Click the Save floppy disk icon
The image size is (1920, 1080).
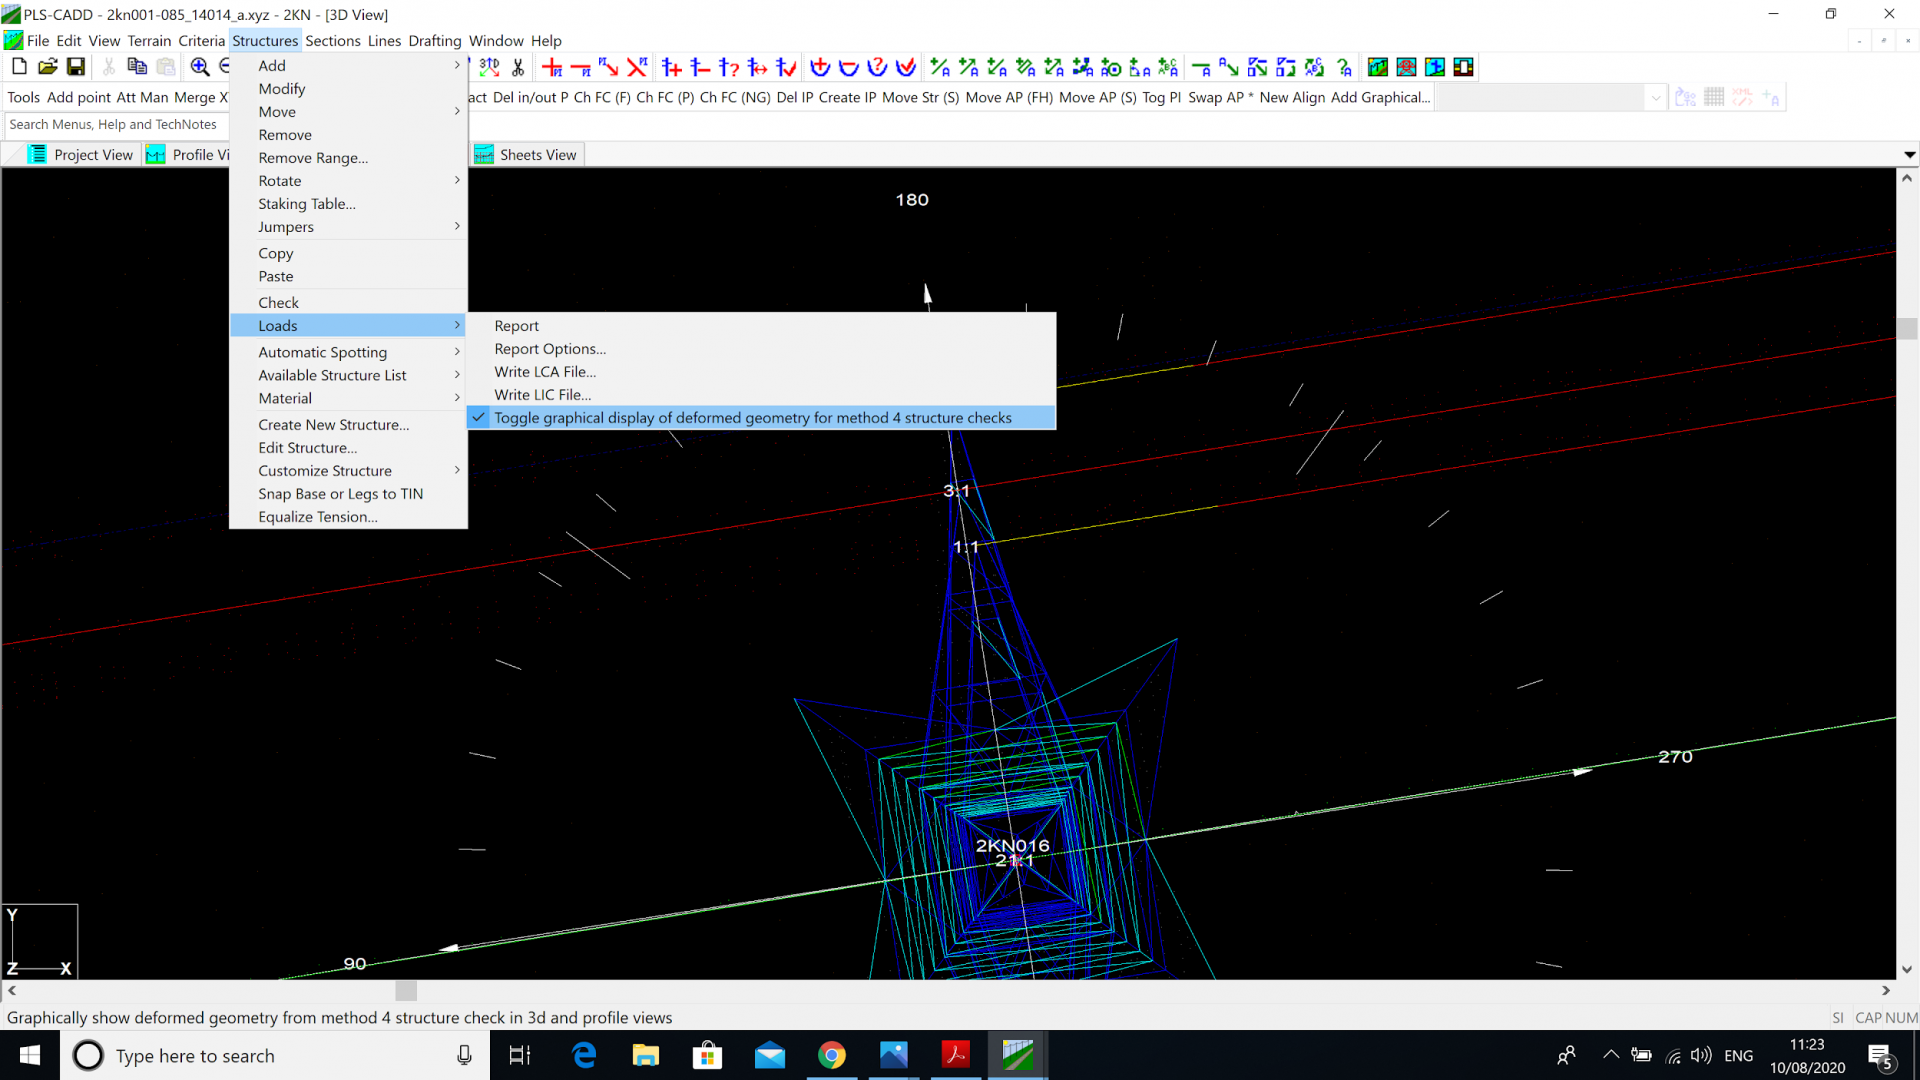click(76, 67)
